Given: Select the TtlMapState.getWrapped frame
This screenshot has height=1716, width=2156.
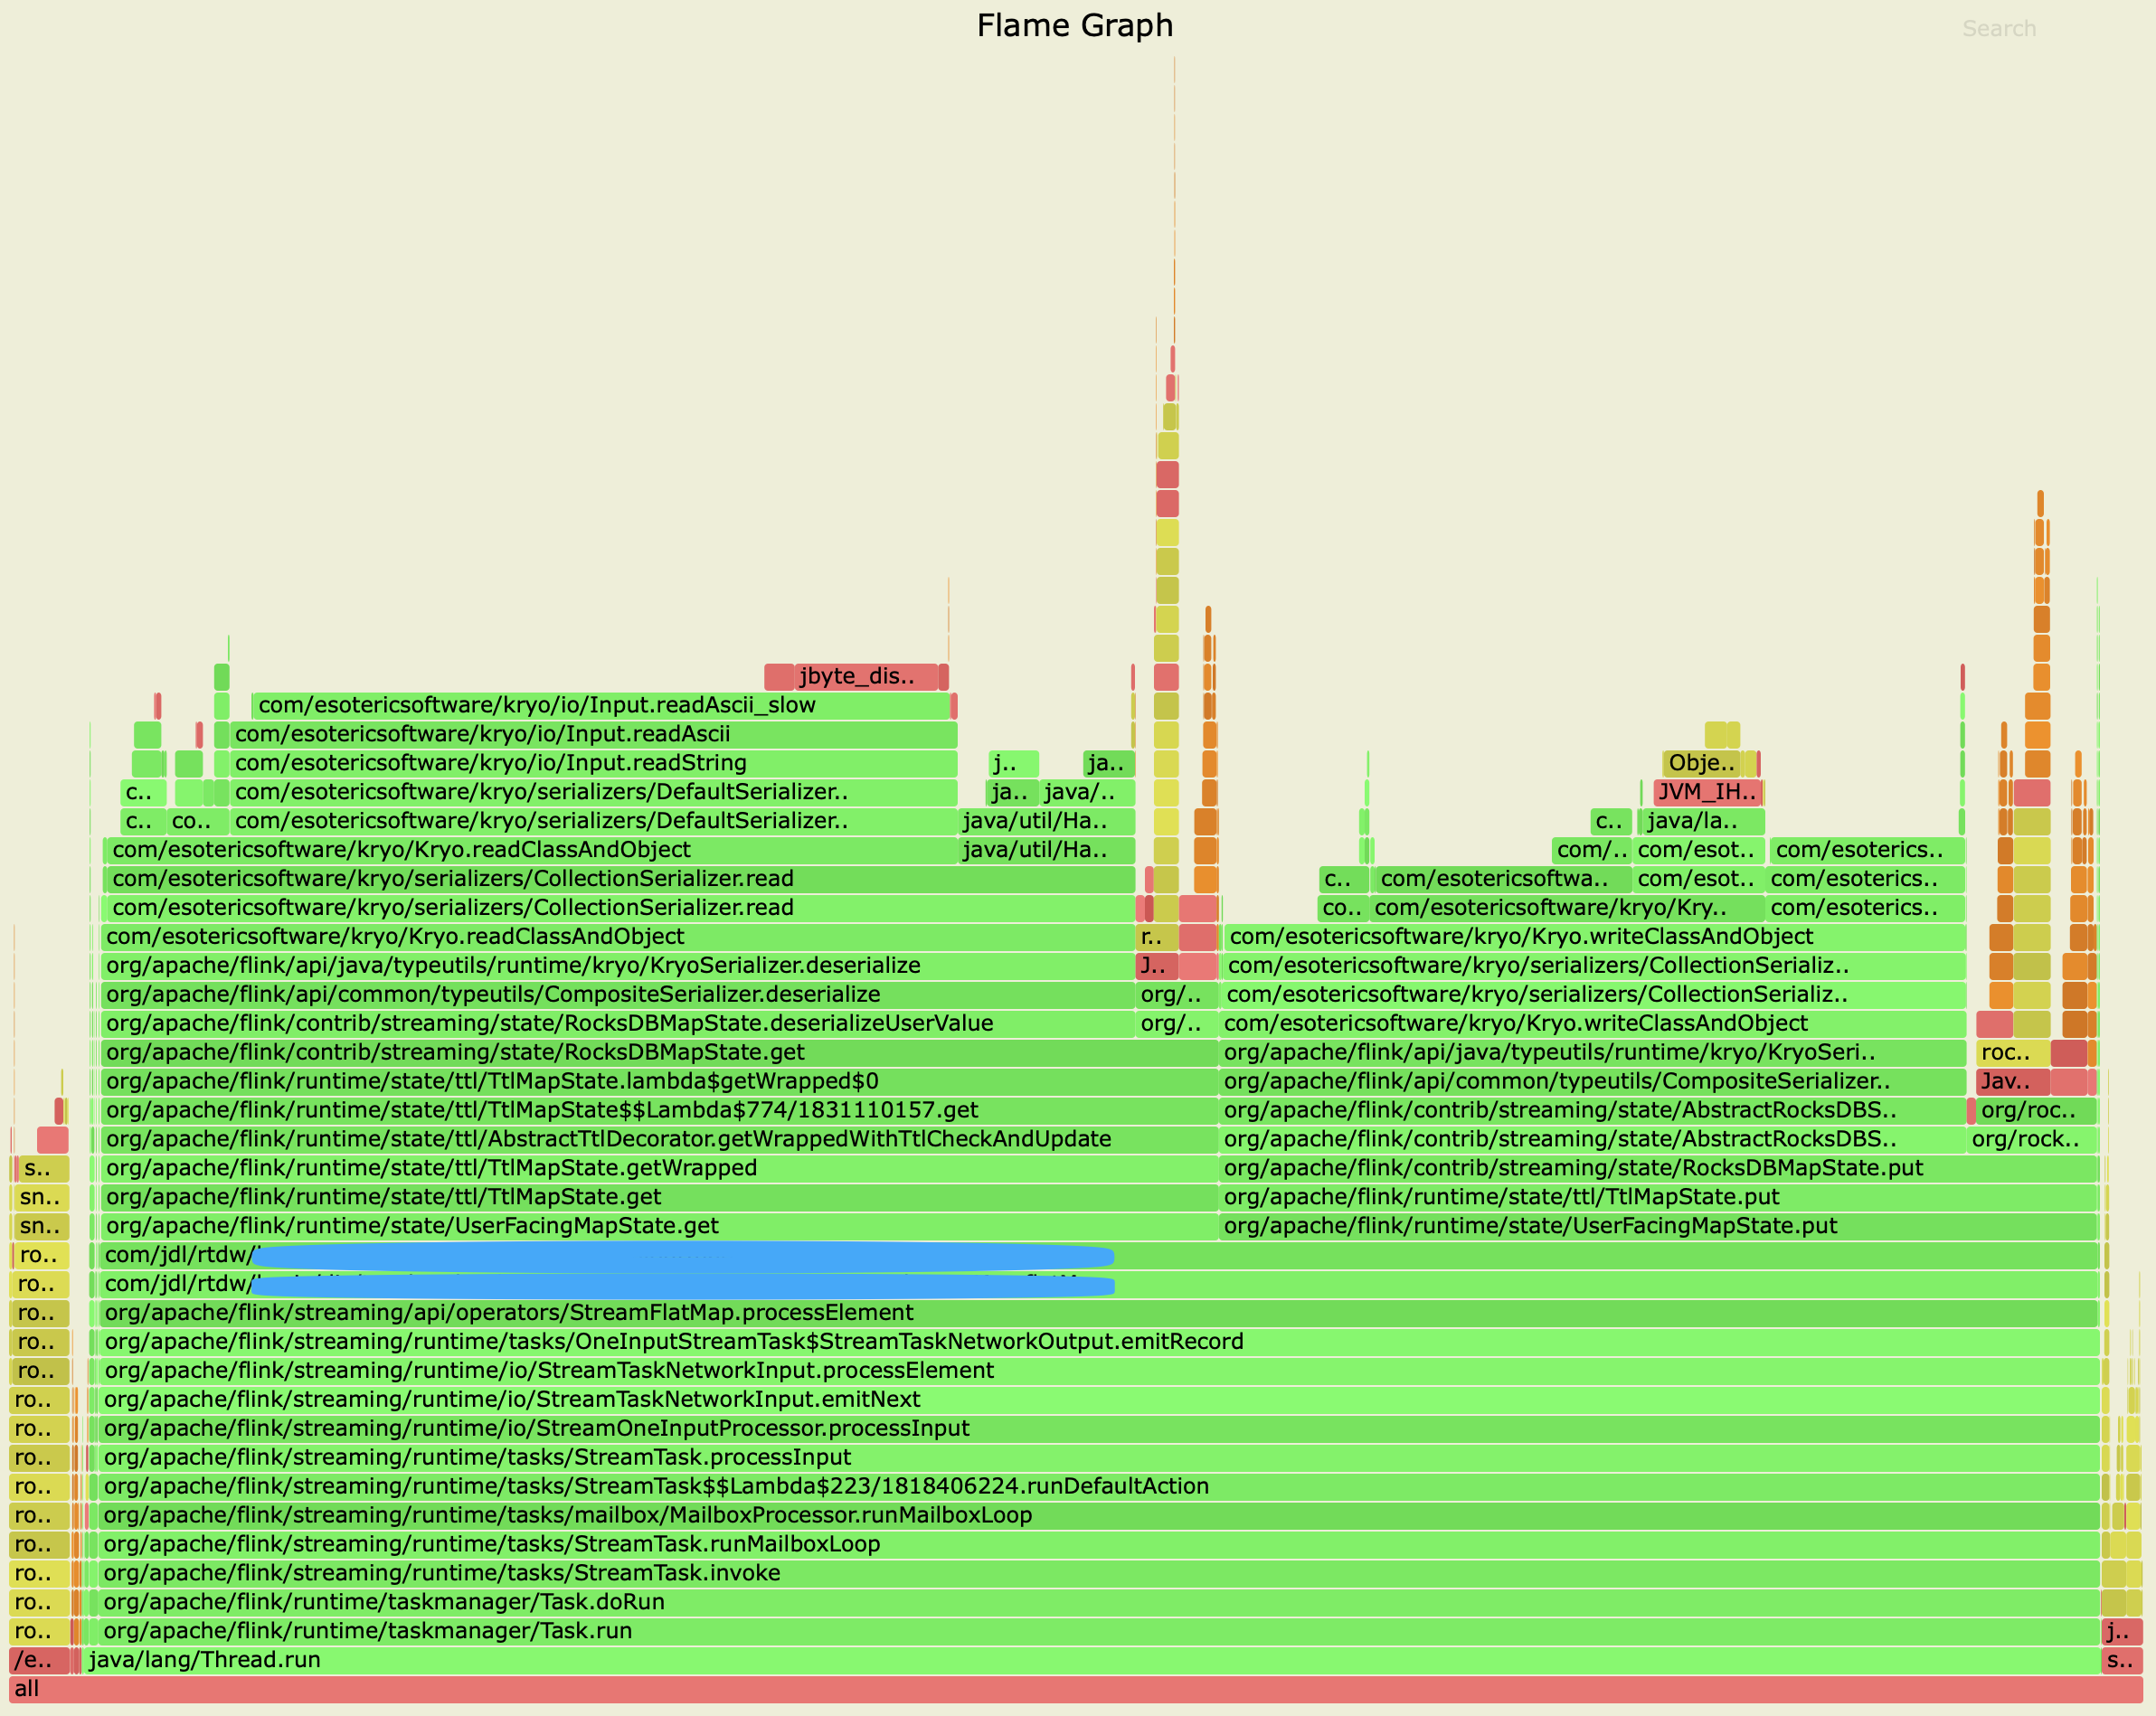Looking at the screenshot, I should 658,1167.
